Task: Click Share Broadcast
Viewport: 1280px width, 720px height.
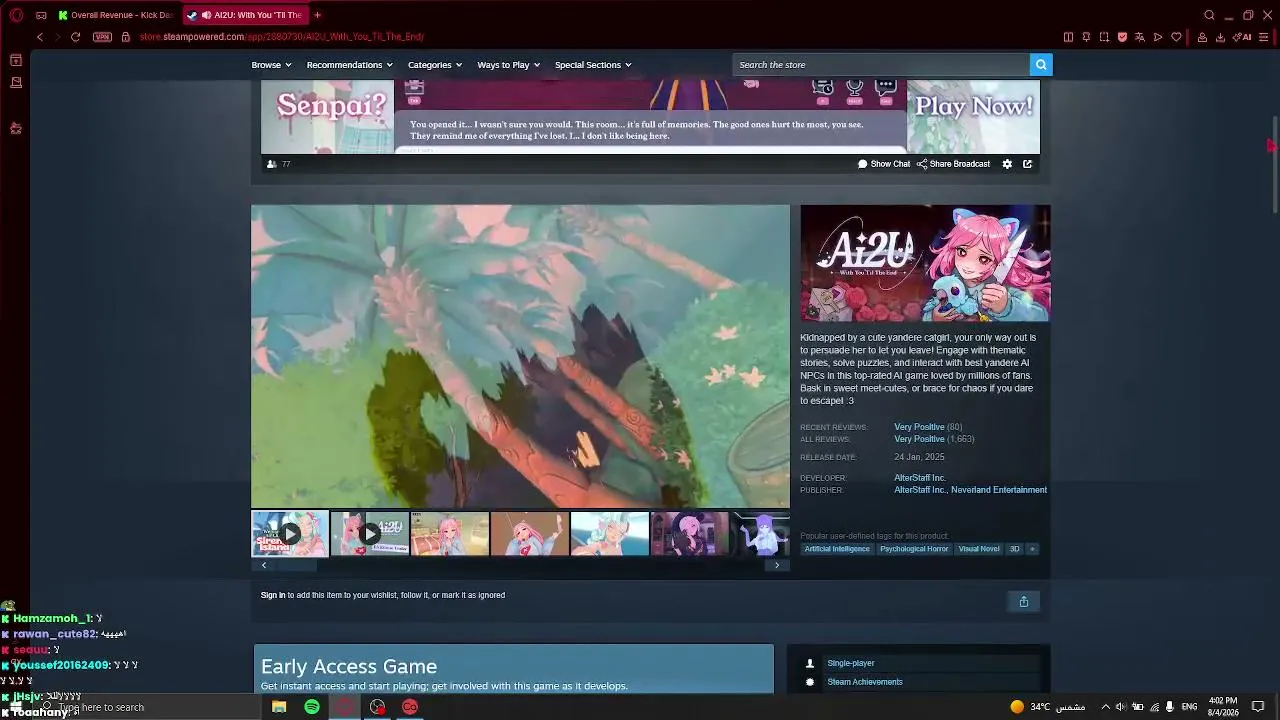Action: 954,164
